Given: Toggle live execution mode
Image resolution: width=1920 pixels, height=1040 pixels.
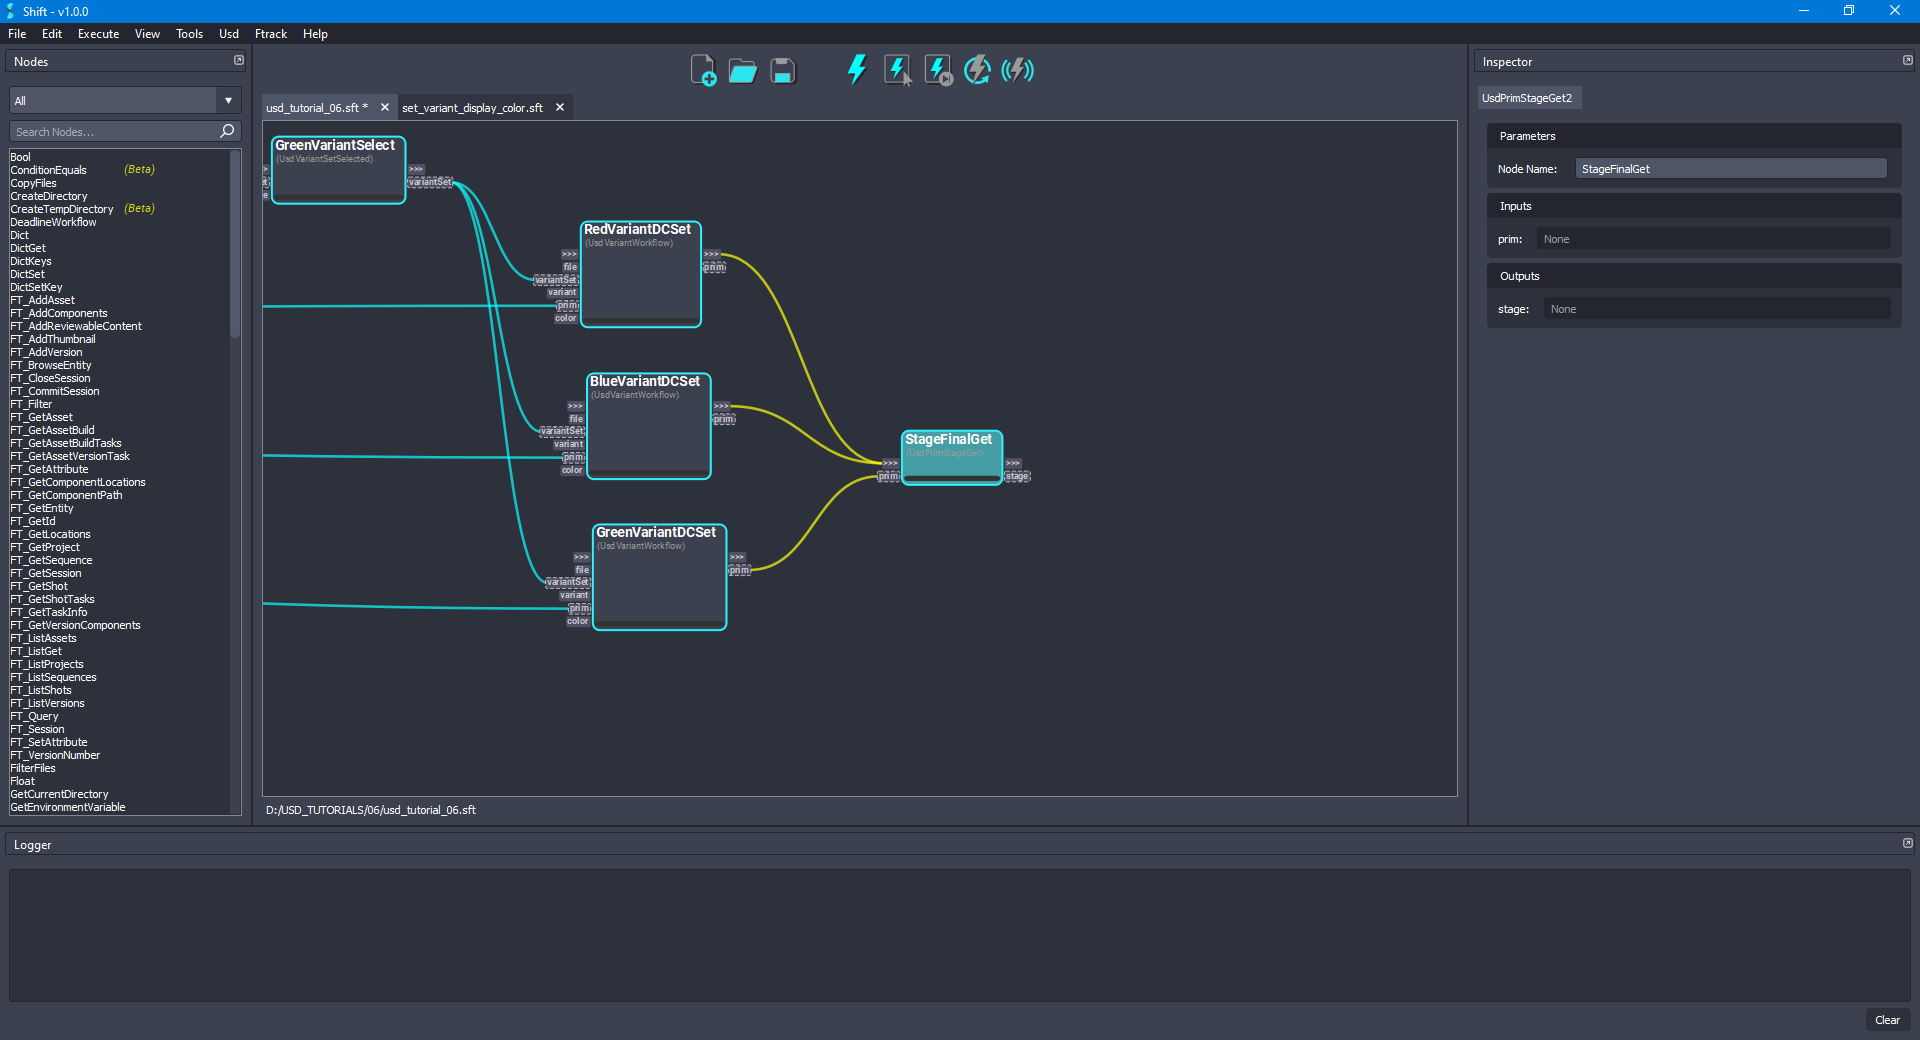Looking at the screenshot, I should click(x=1018, y=70).
